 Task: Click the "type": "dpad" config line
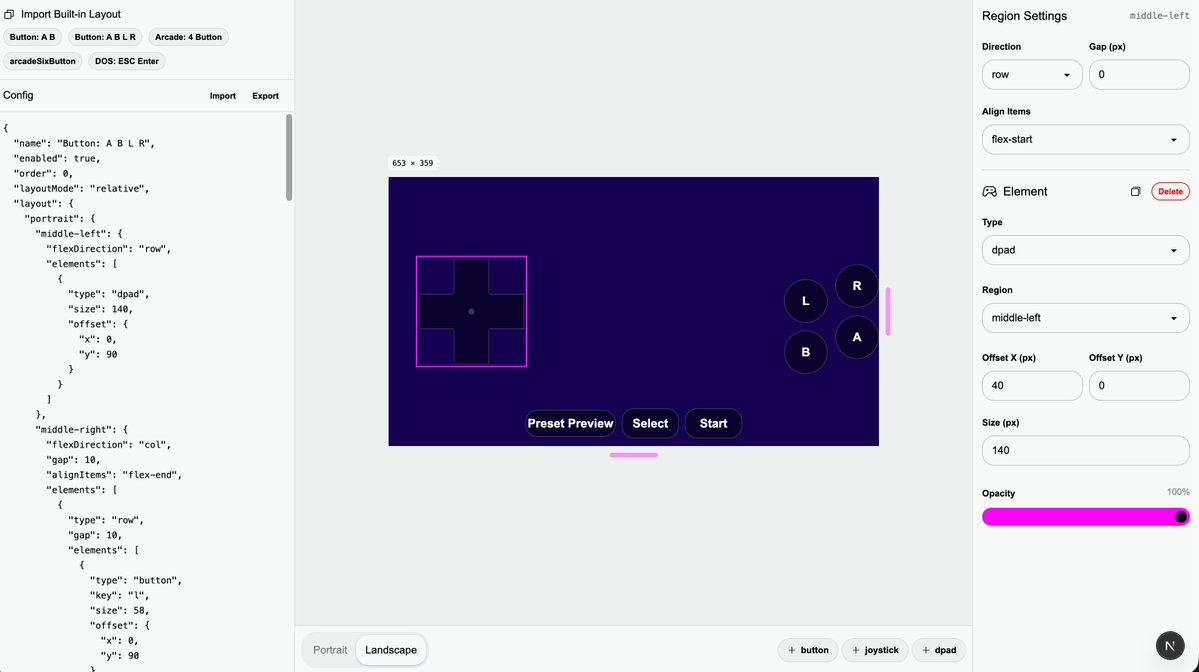(109, 294)
